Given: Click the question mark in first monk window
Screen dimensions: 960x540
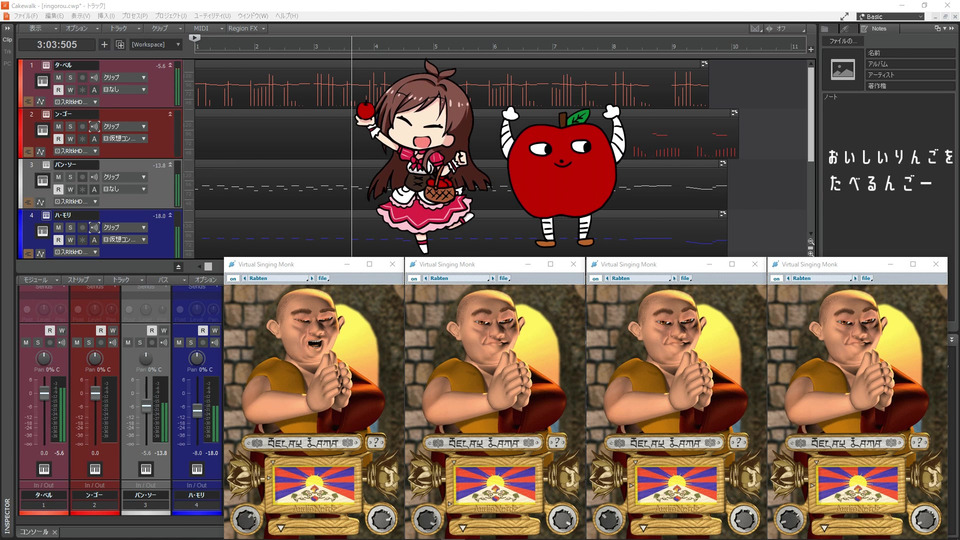Looking at the screenshot, I should (x=375, y=442).
